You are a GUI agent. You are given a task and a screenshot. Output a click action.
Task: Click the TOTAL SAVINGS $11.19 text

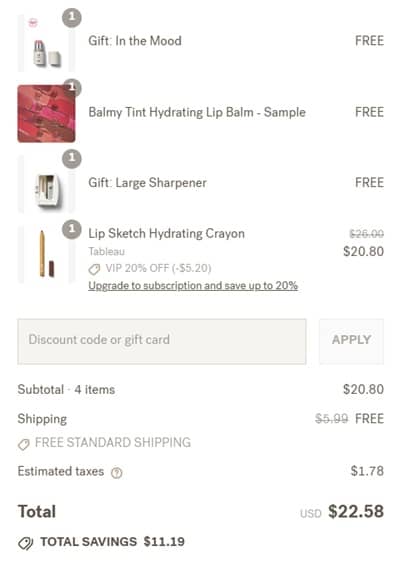coord(112,542)
